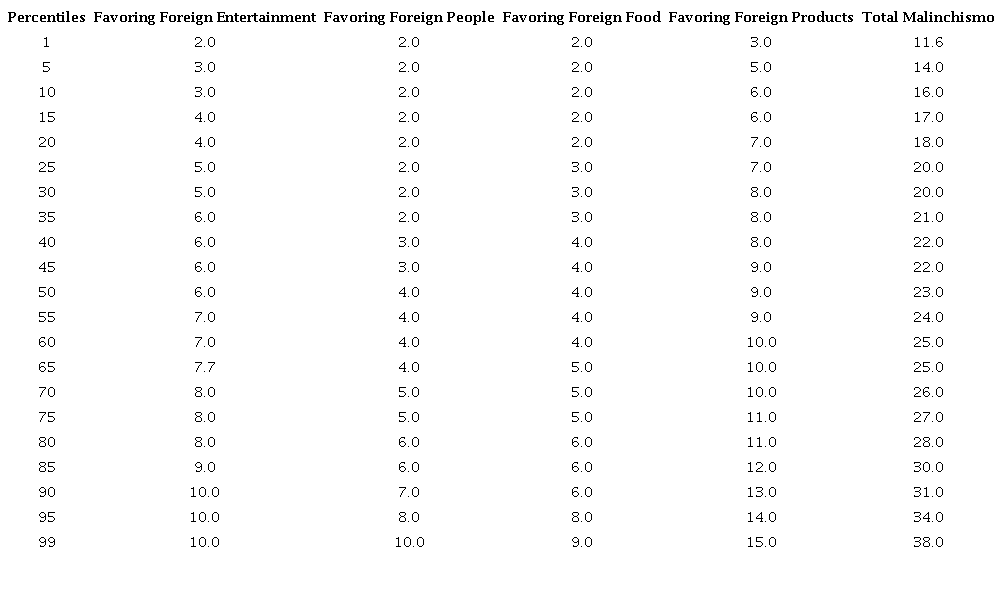The image size is (1003, 592).
Task: Select the 11.6 Total Malinchismo value
Action: pos(928,42)
